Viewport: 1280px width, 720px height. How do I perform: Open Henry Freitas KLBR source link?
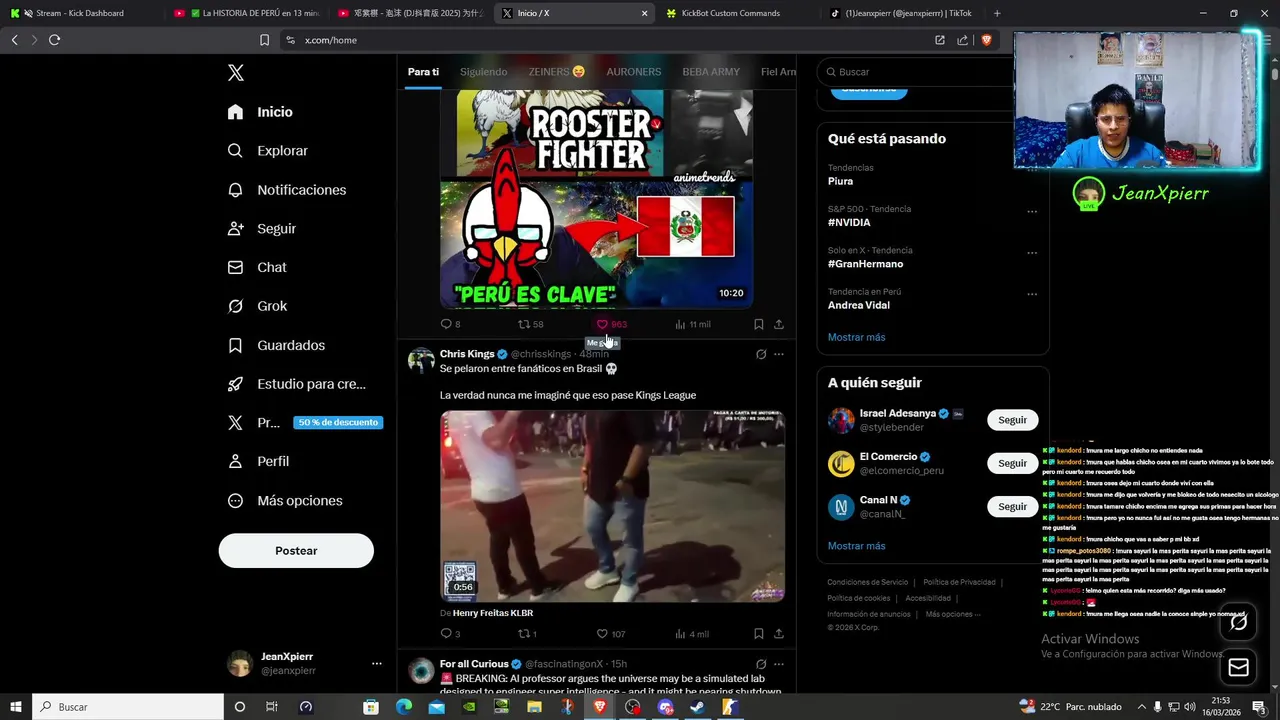point(493,613)
